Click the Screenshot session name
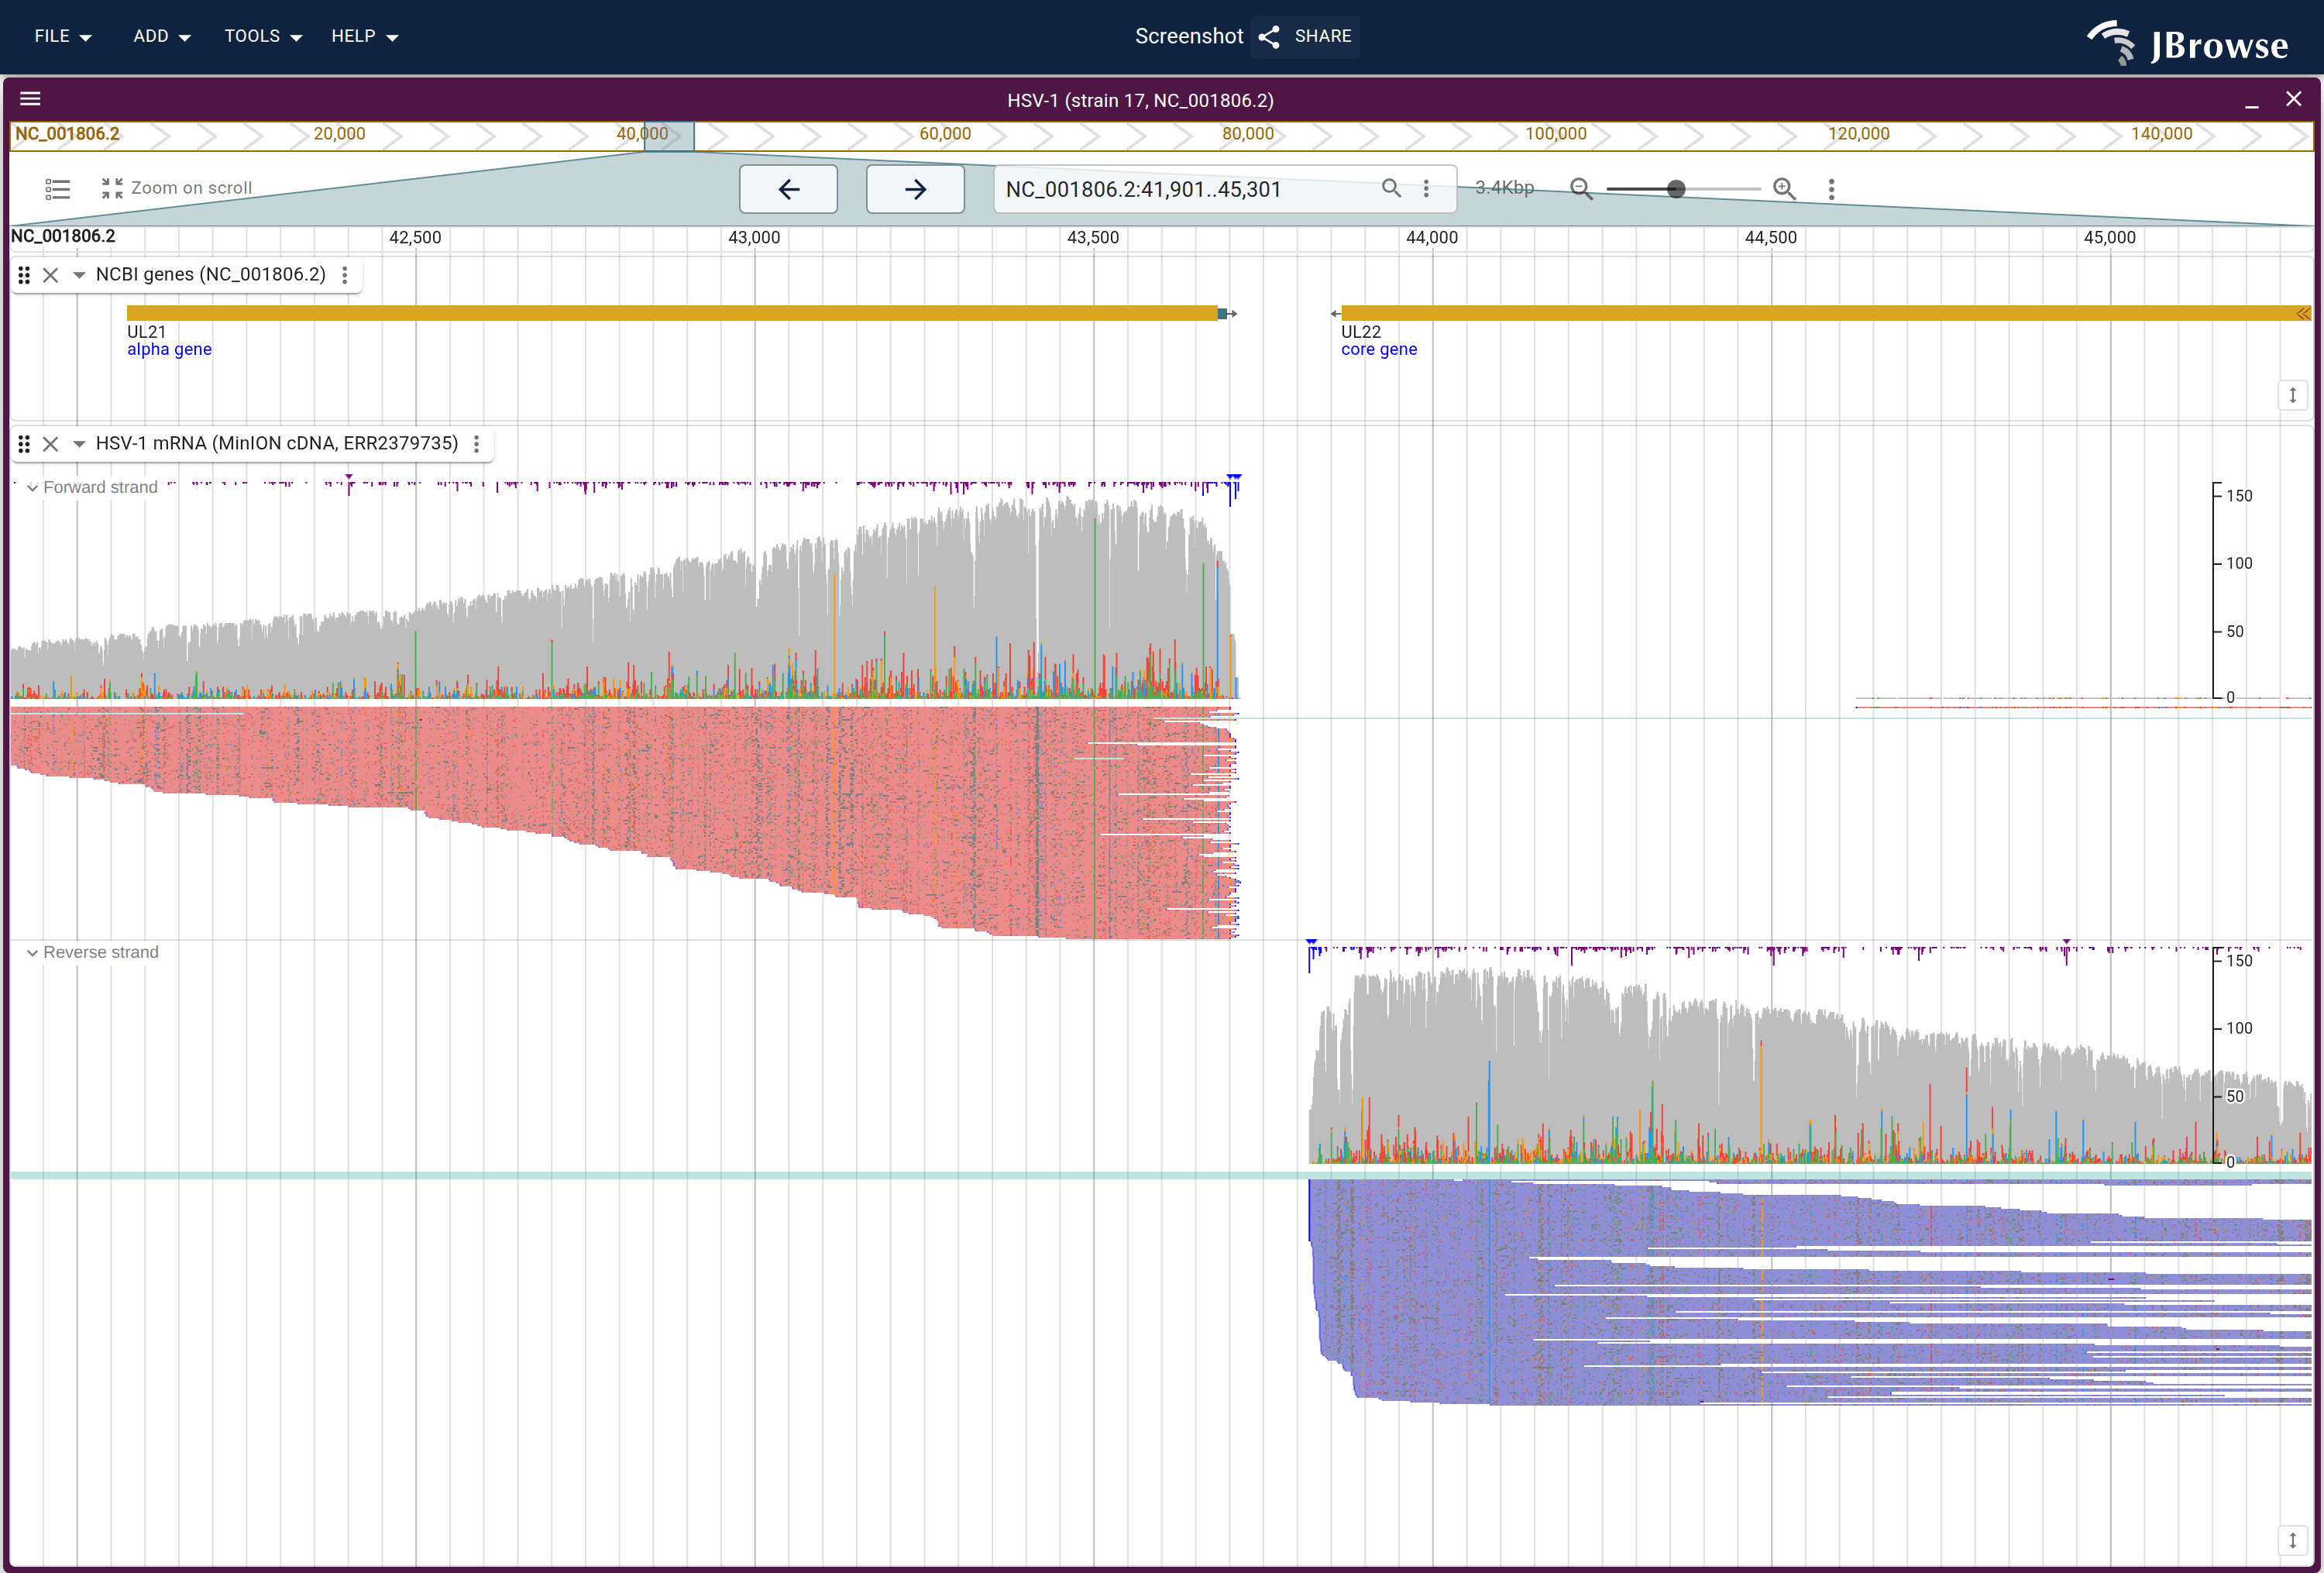Screen dimensions: 2324x1573 [x=1189, y=36]
